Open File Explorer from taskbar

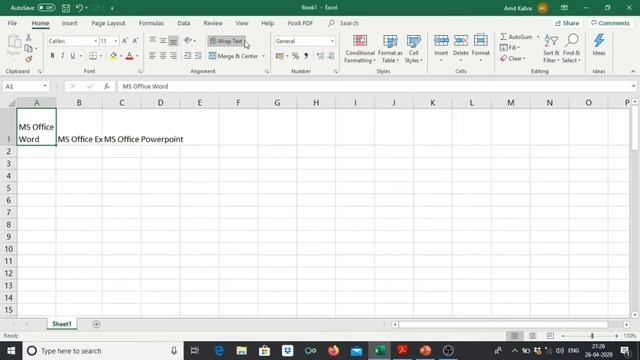point(242,351)
